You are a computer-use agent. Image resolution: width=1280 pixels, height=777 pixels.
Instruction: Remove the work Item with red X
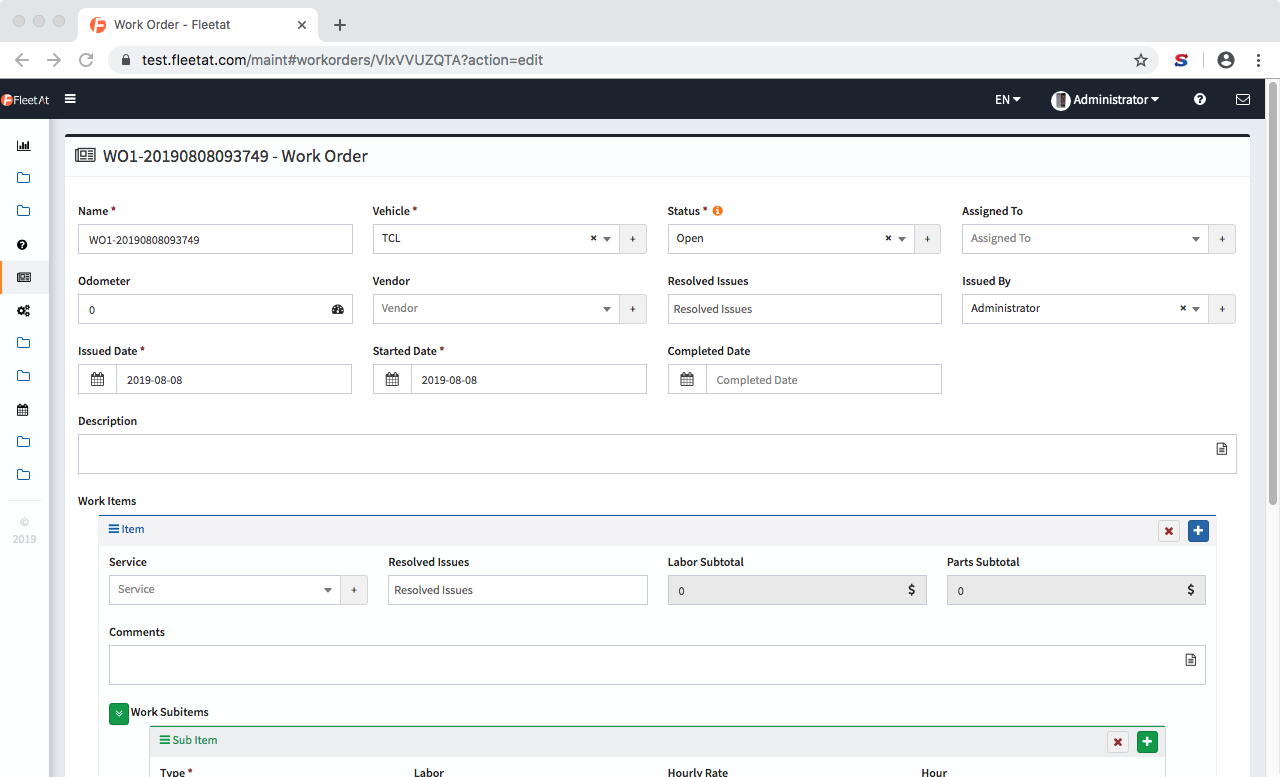(x=1169, y=531)
